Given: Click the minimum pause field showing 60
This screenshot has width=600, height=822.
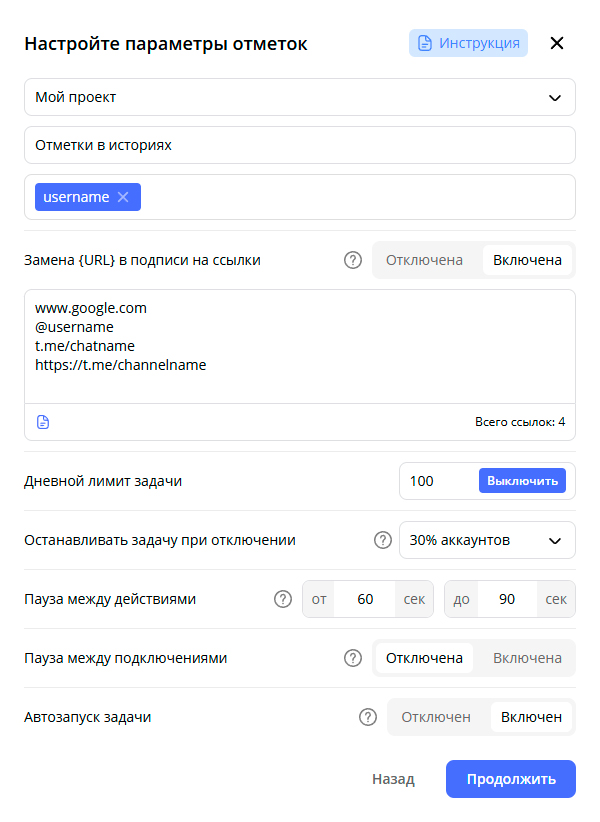Looking at the screenshot, I should coord(364,599).
